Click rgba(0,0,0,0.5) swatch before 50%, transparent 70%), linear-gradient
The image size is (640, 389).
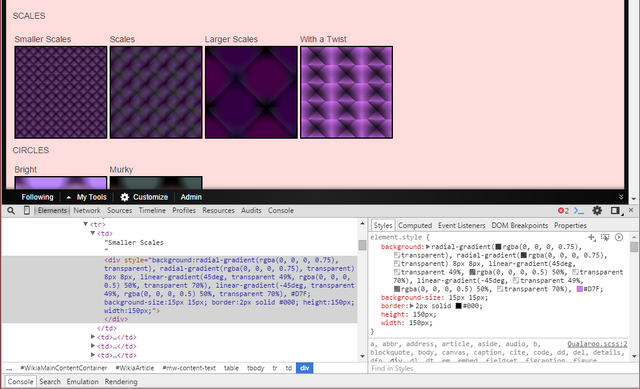click(x=472, y=272)
